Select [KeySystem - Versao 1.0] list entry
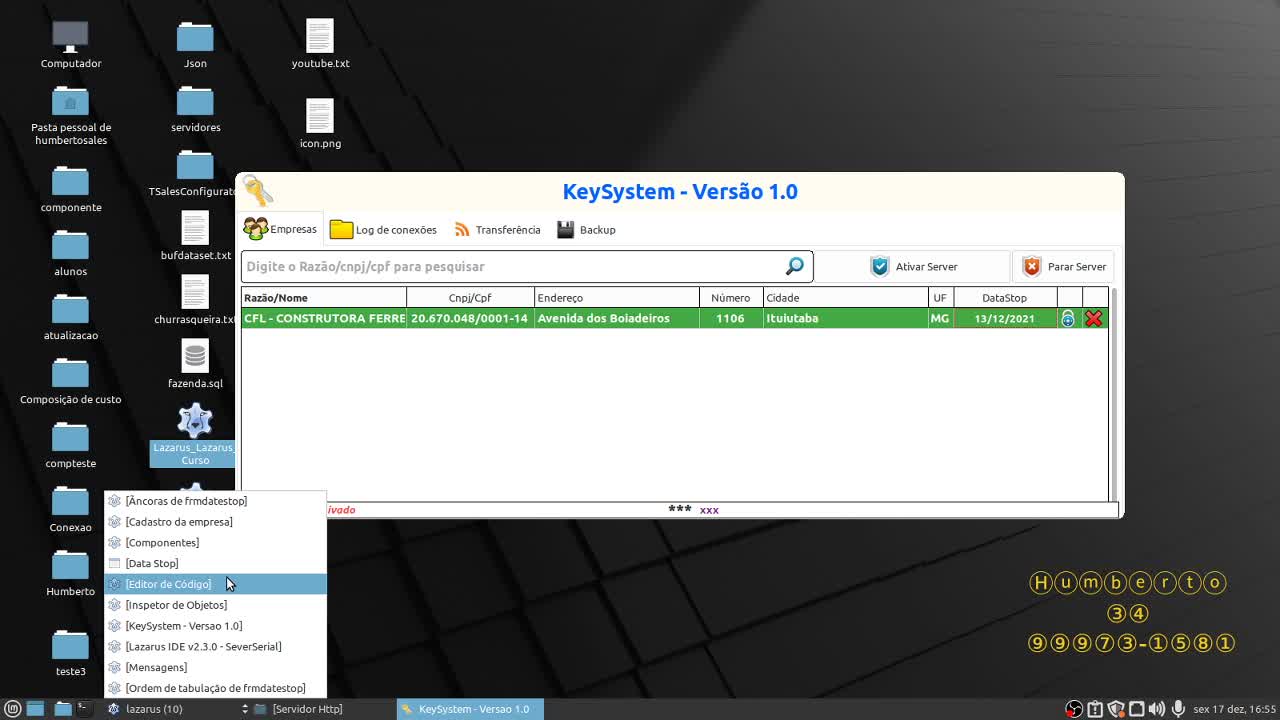1280x720 pixels. click(215, 626)
